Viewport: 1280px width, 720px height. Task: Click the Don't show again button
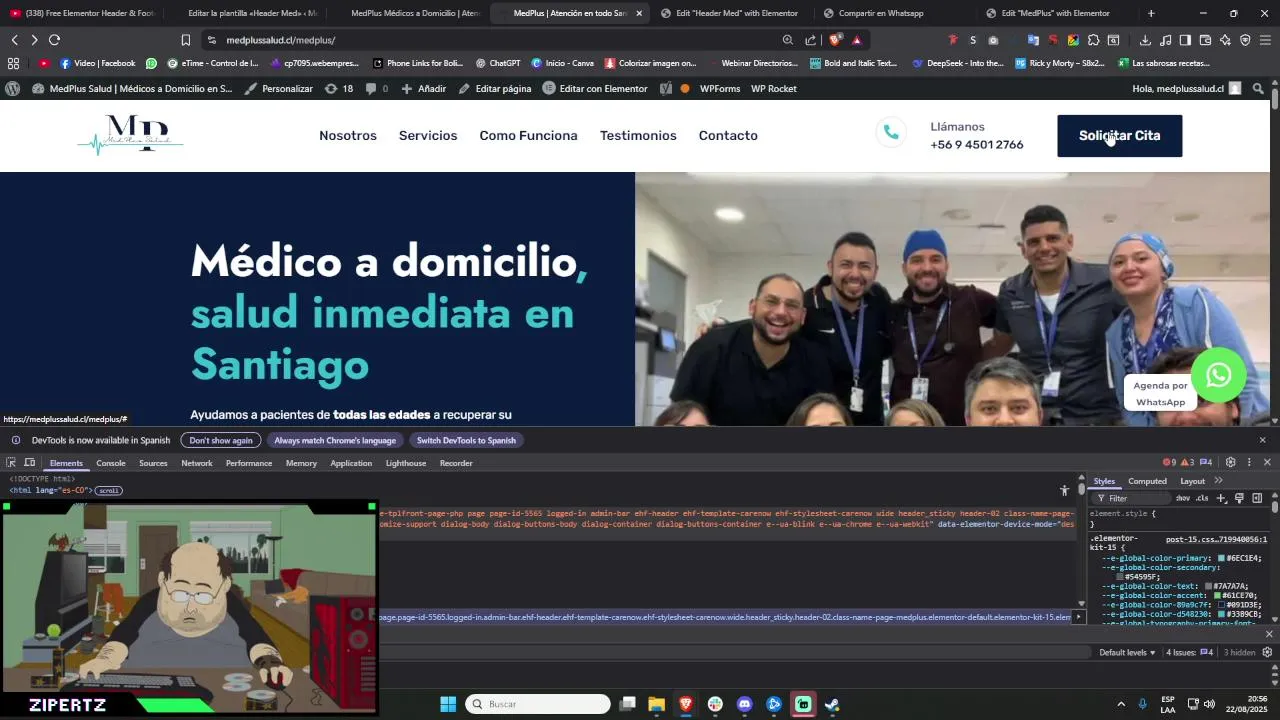221,440
